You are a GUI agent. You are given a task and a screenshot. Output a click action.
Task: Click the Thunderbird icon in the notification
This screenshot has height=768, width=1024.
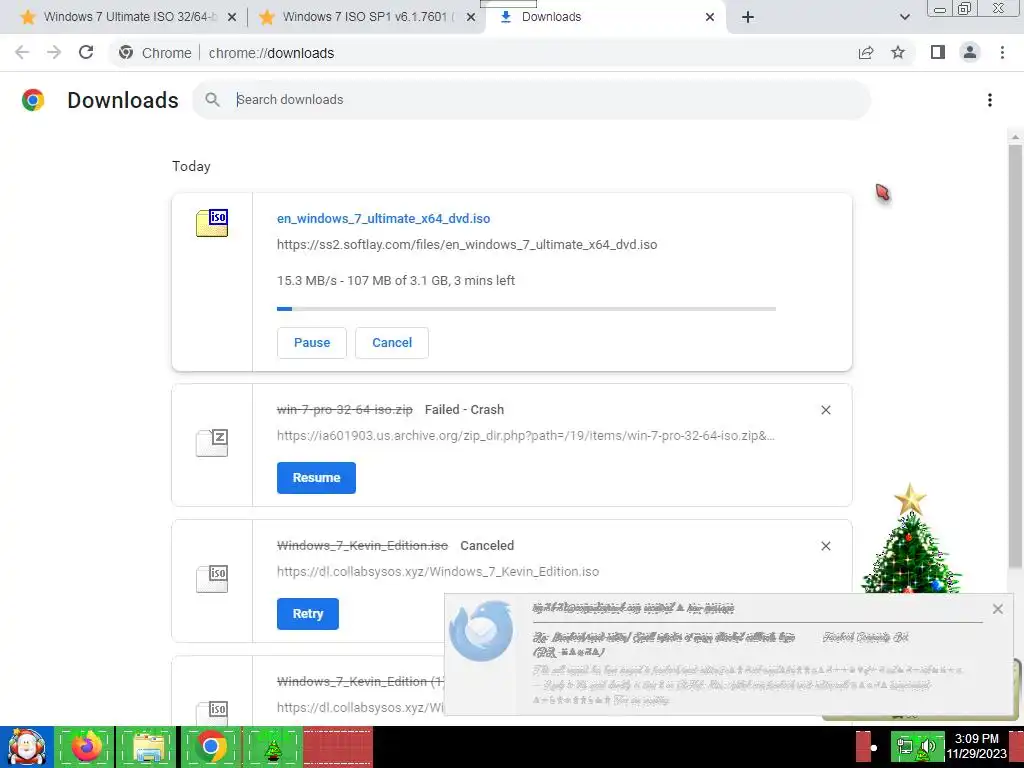(x=481, y=630)
